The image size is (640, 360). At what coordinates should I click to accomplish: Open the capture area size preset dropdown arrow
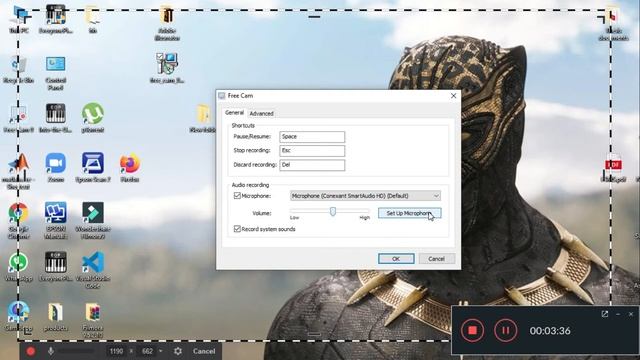(x=160, y=351)
